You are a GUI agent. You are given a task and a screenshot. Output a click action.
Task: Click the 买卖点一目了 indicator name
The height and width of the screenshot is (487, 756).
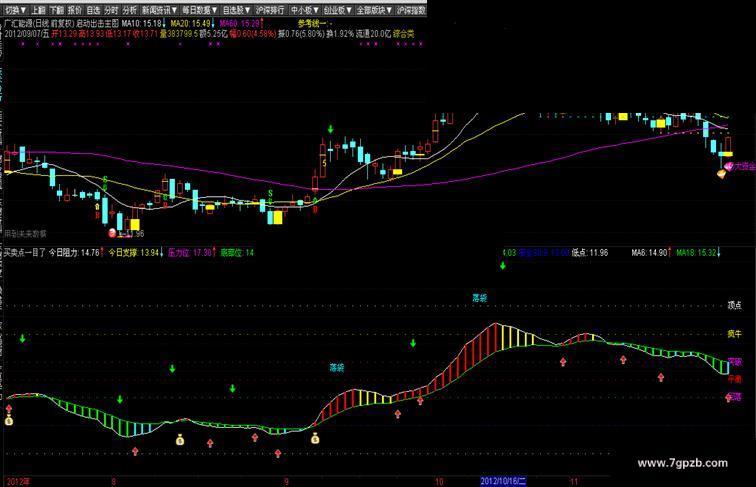click(x=25, y=253)
